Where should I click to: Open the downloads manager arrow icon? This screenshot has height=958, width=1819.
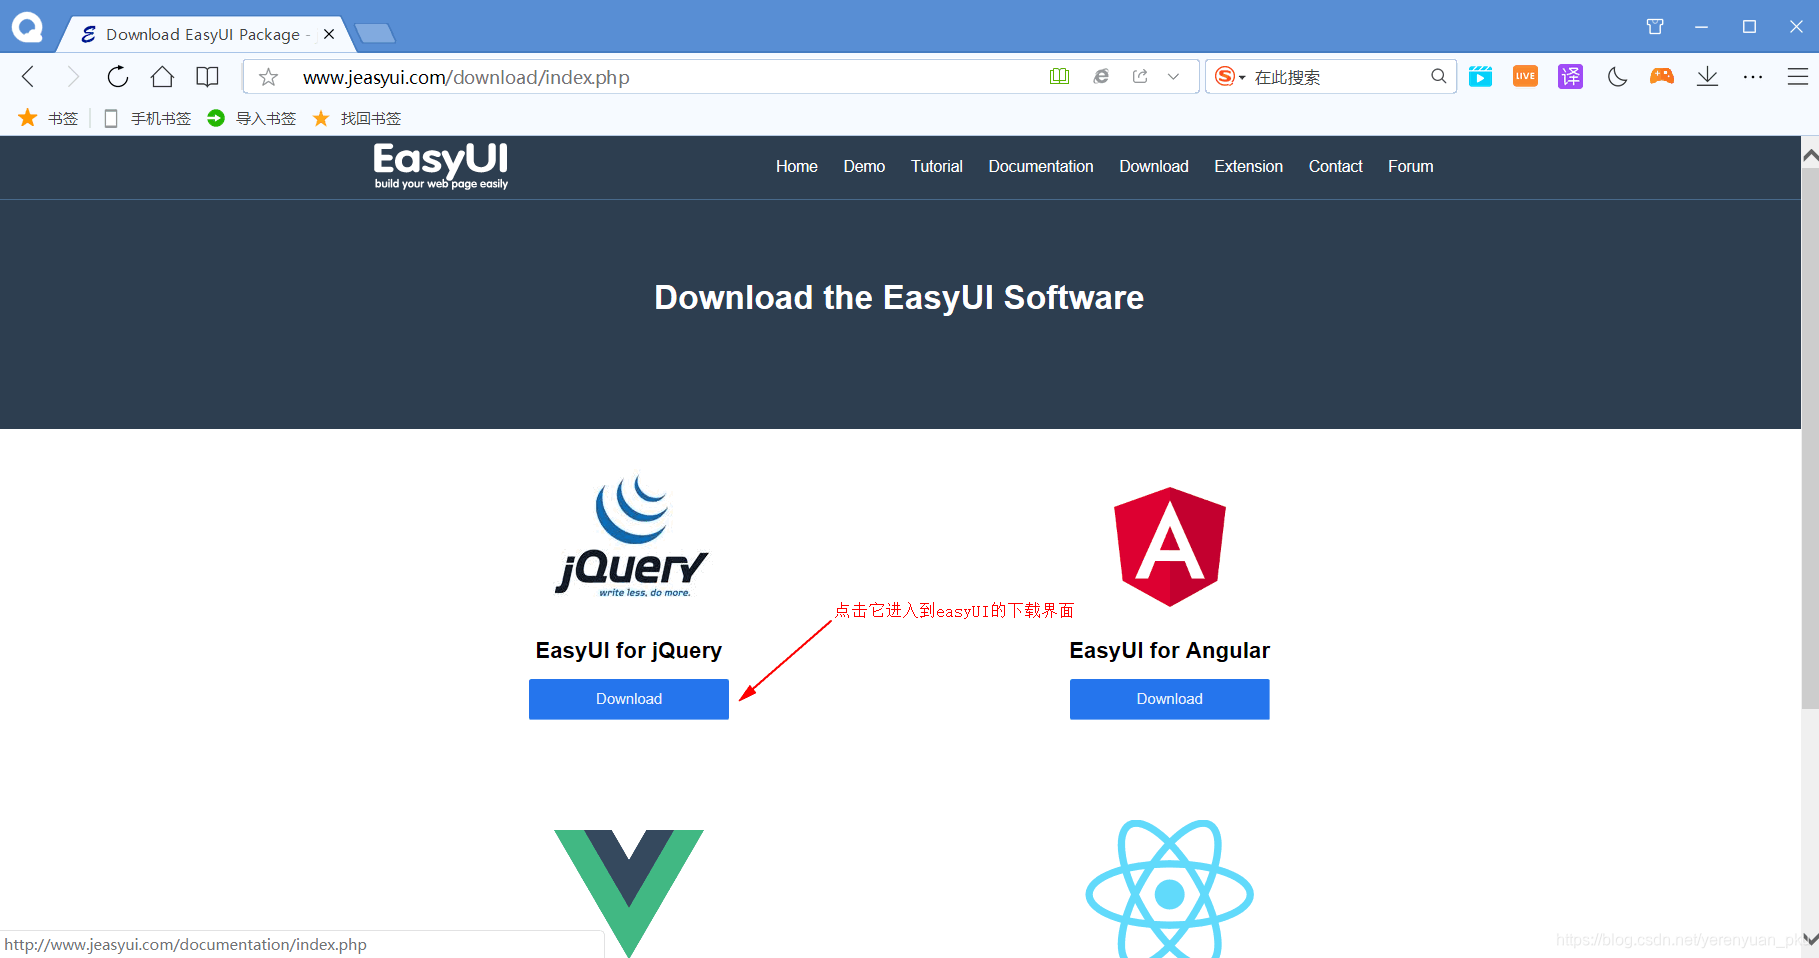tap(1708, 76)
